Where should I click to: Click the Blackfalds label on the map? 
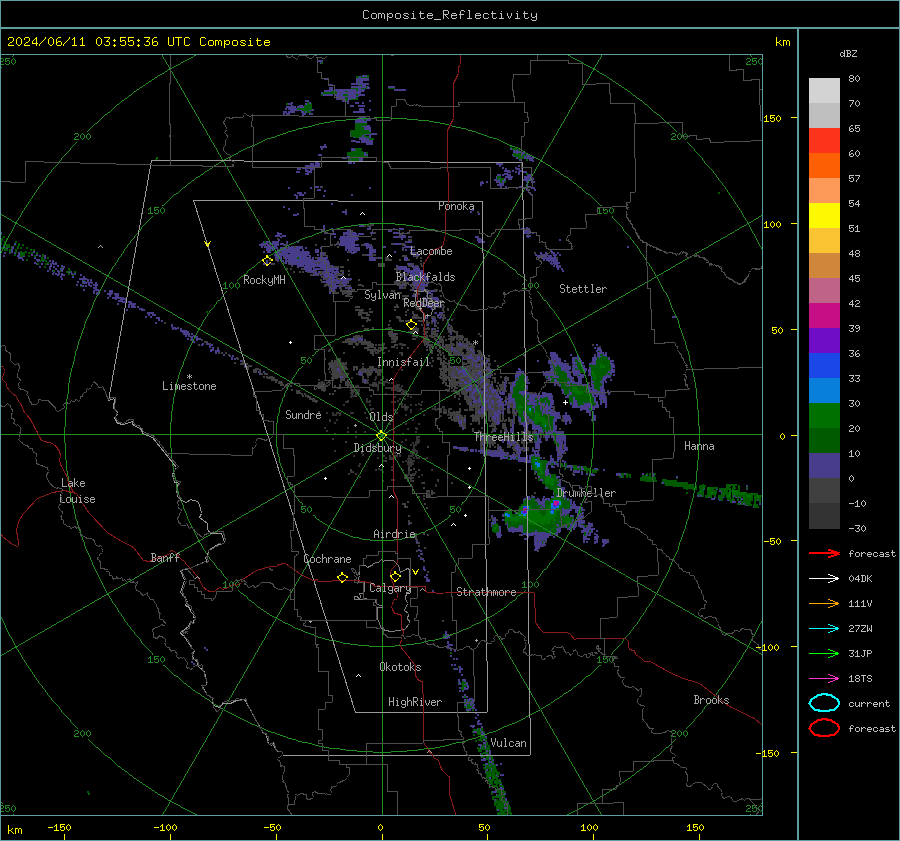[425, 277]
